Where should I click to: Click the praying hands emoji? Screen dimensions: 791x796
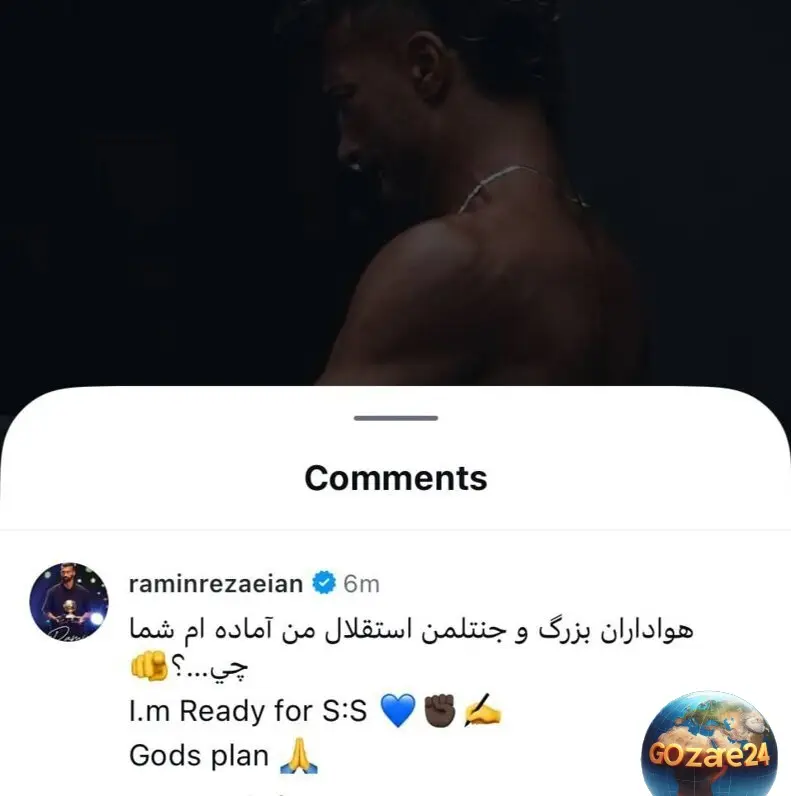[x=299, y=756]
